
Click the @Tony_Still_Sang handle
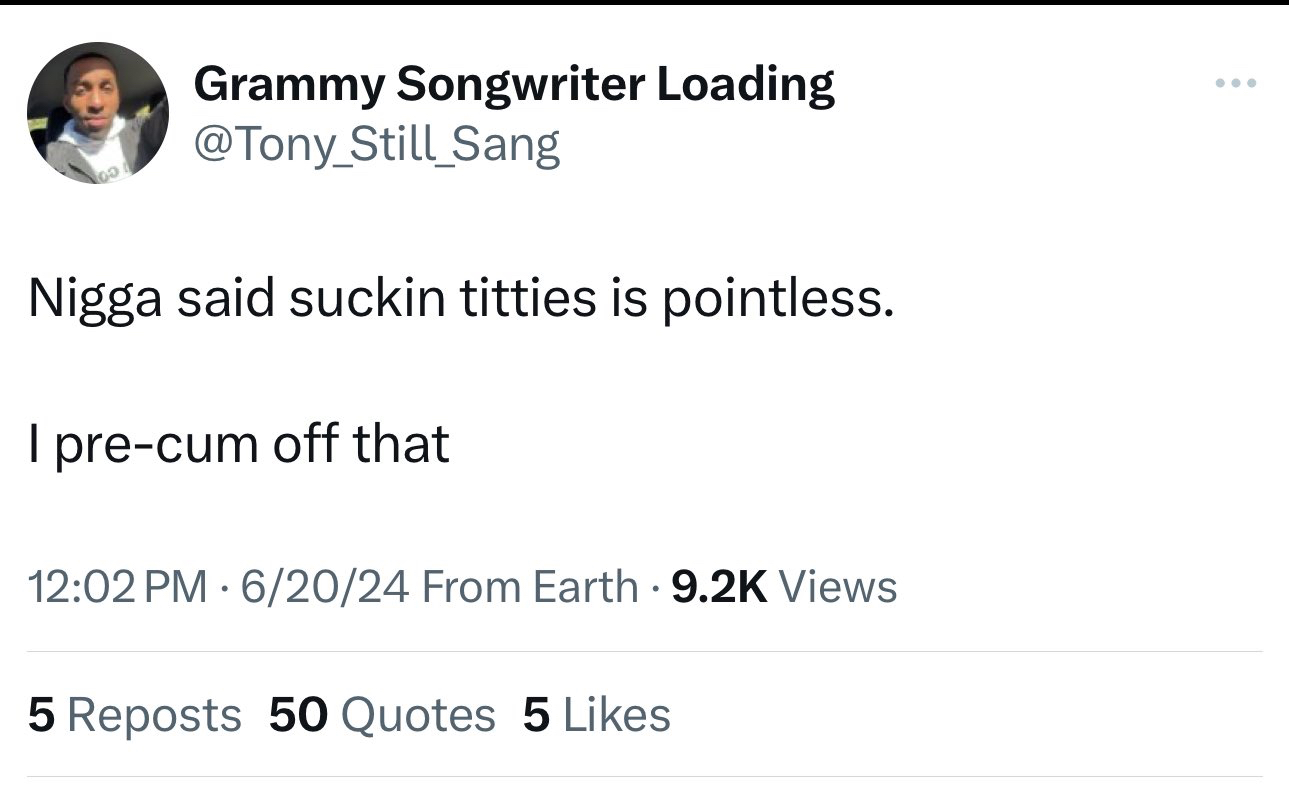[x=376, y=145]
